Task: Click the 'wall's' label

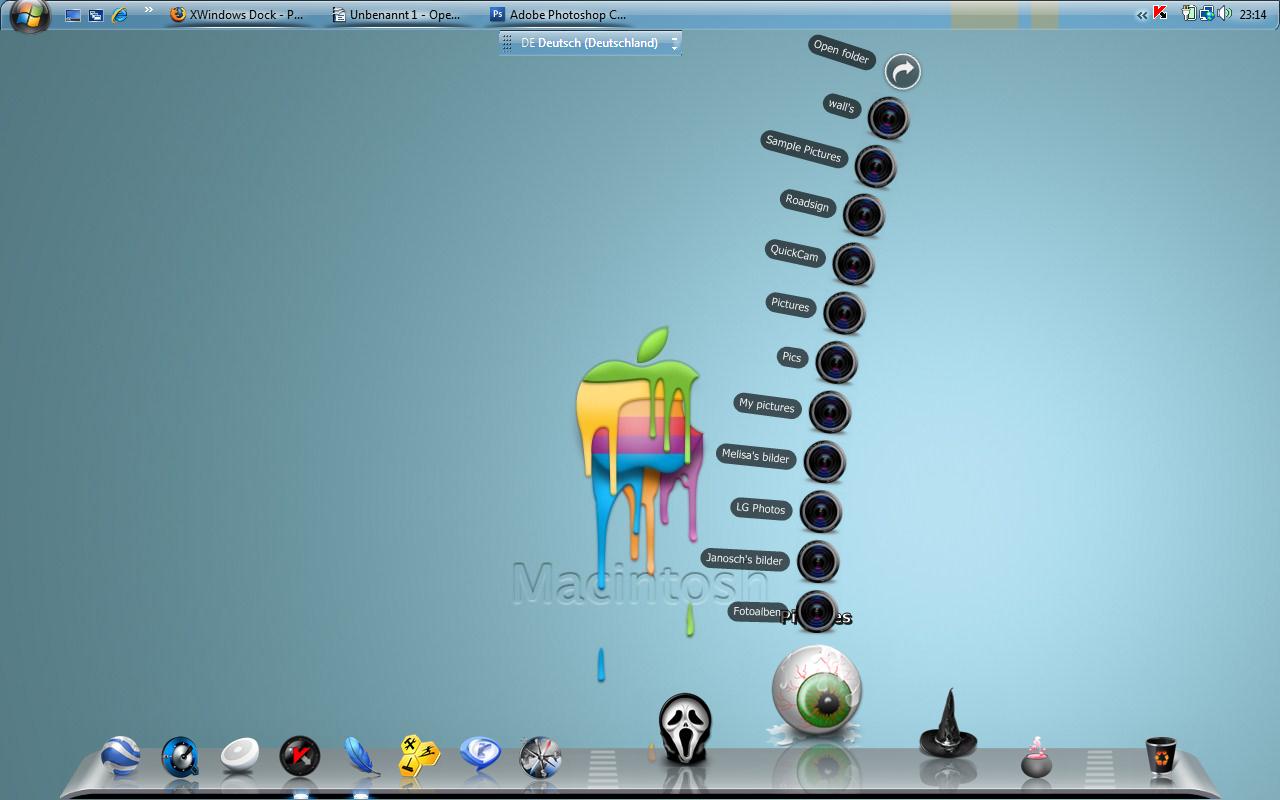Action: (x=842, y=105)
